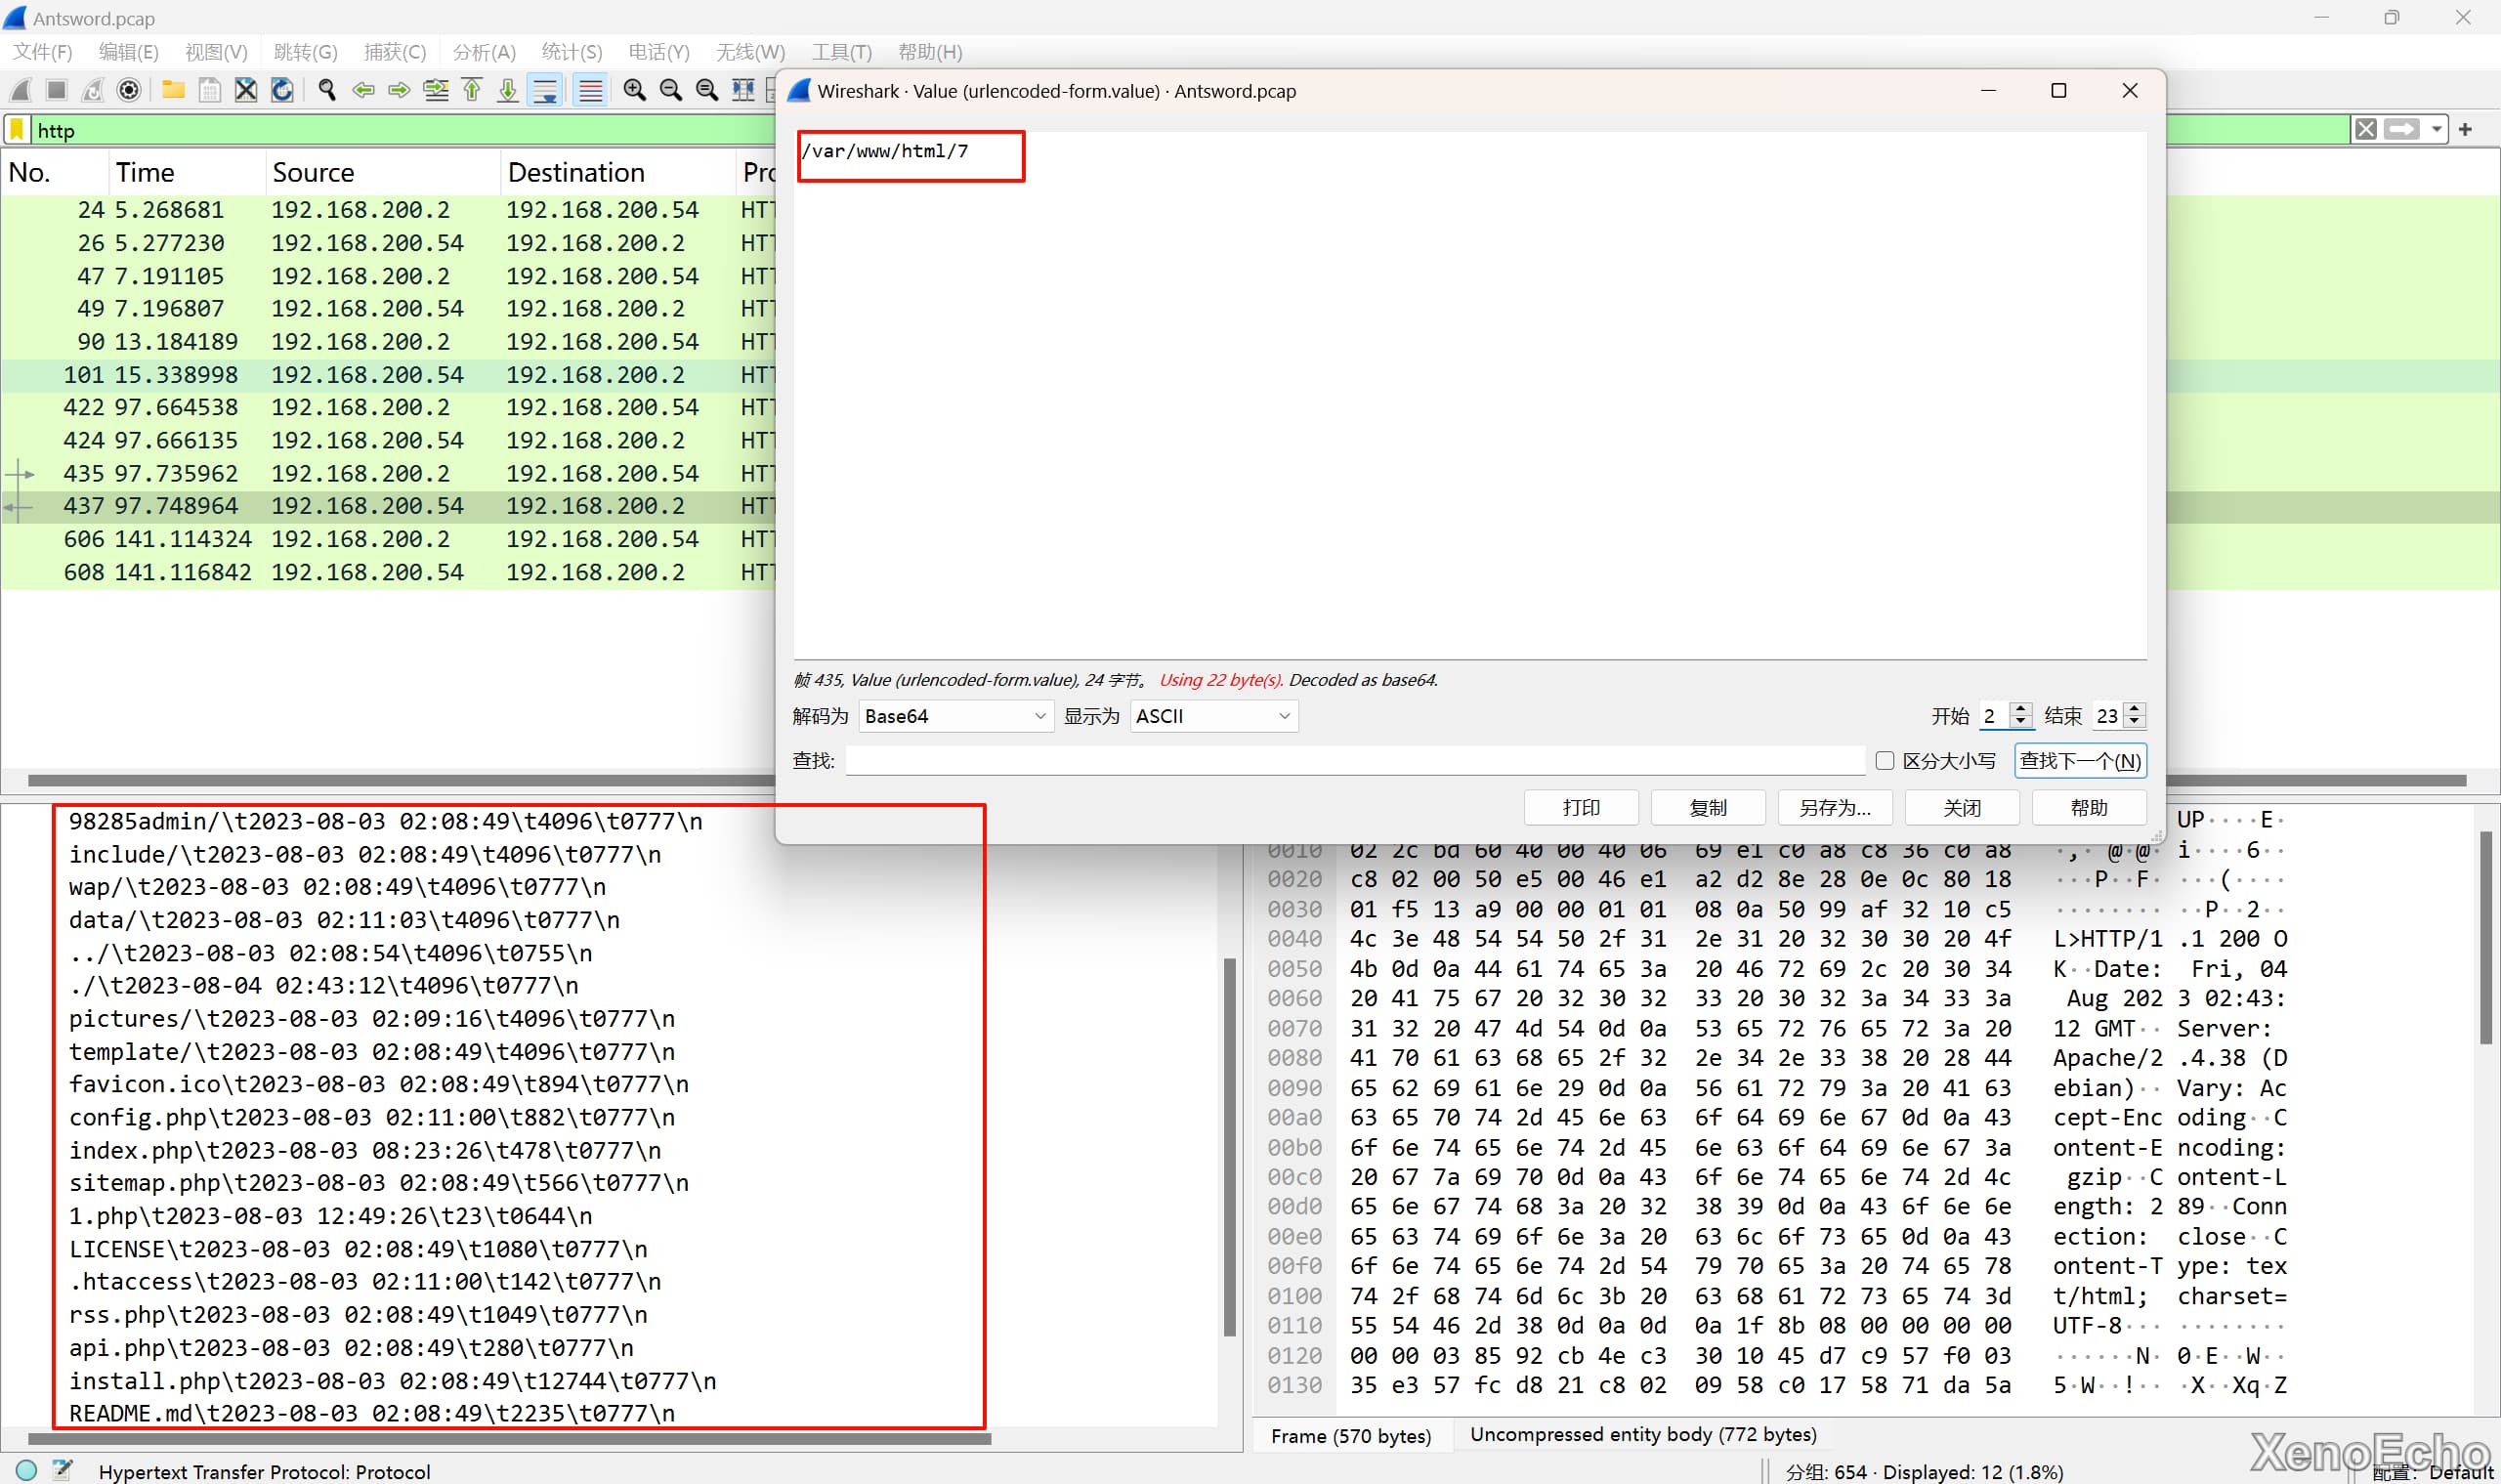Viewport: 2501px width, 1484px height.
Task: Click the 查找 search input field
Action: [1354, 761]
